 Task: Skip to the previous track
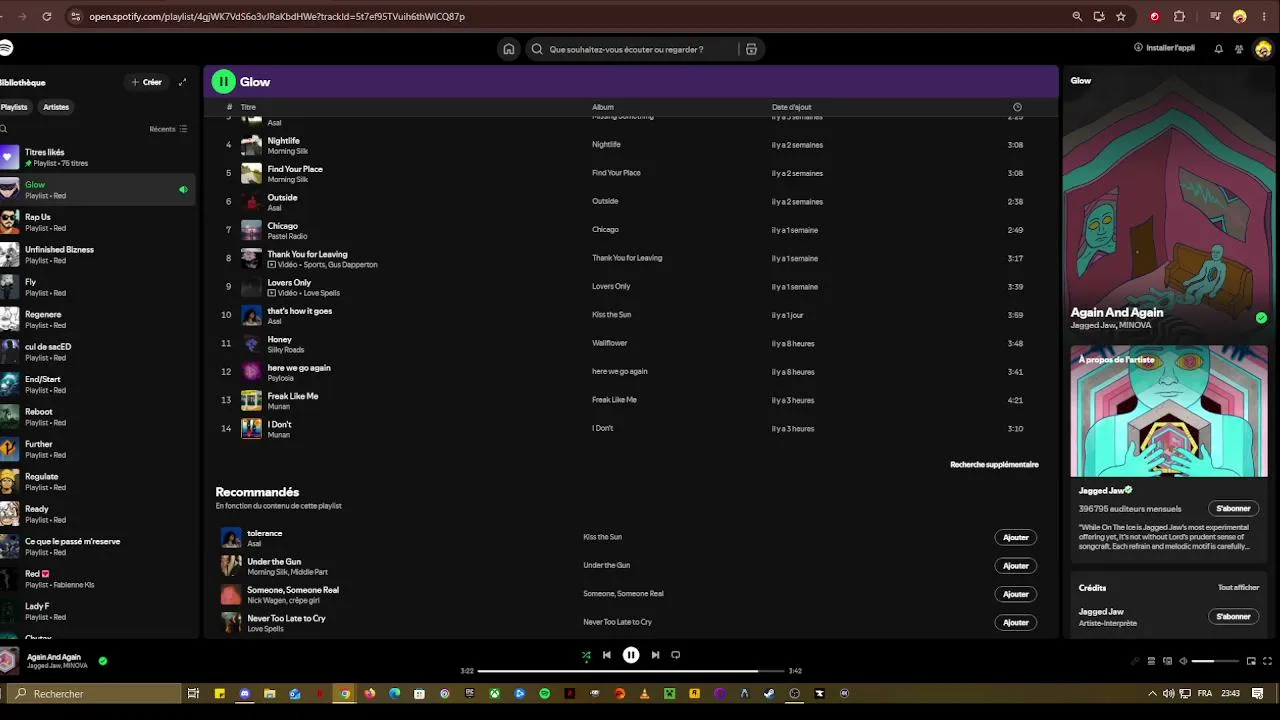(x=606, y=655)
